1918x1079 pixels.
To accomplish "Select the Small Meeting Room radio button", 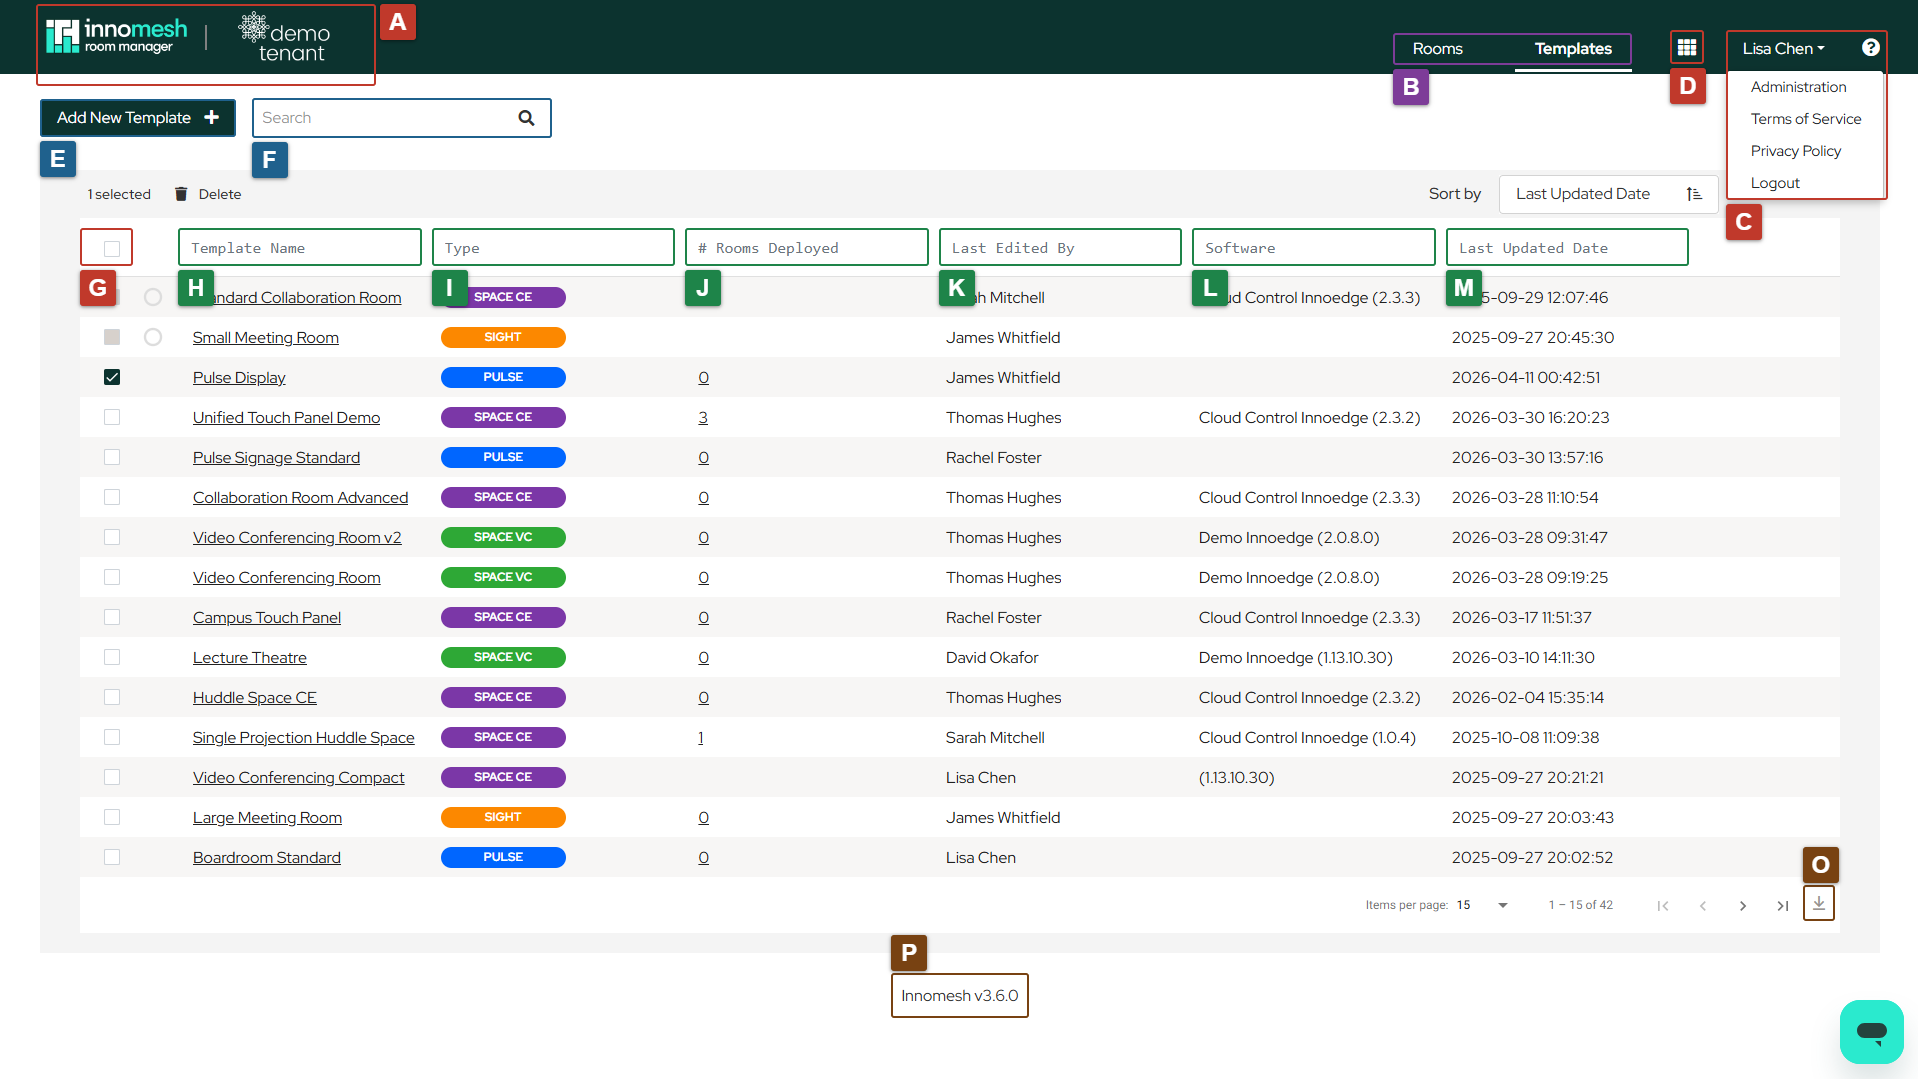I will point(153,337).
